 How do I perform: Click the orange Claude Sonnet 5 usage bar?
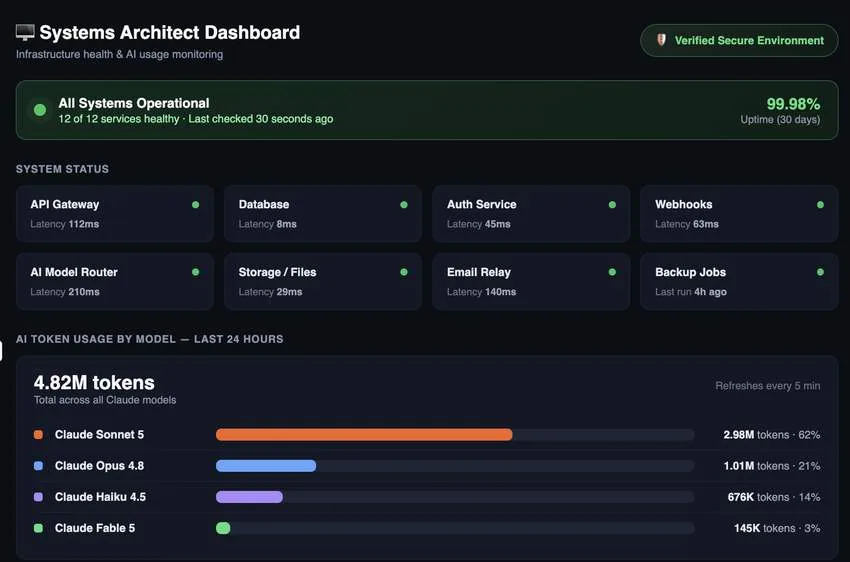(364, 435)
